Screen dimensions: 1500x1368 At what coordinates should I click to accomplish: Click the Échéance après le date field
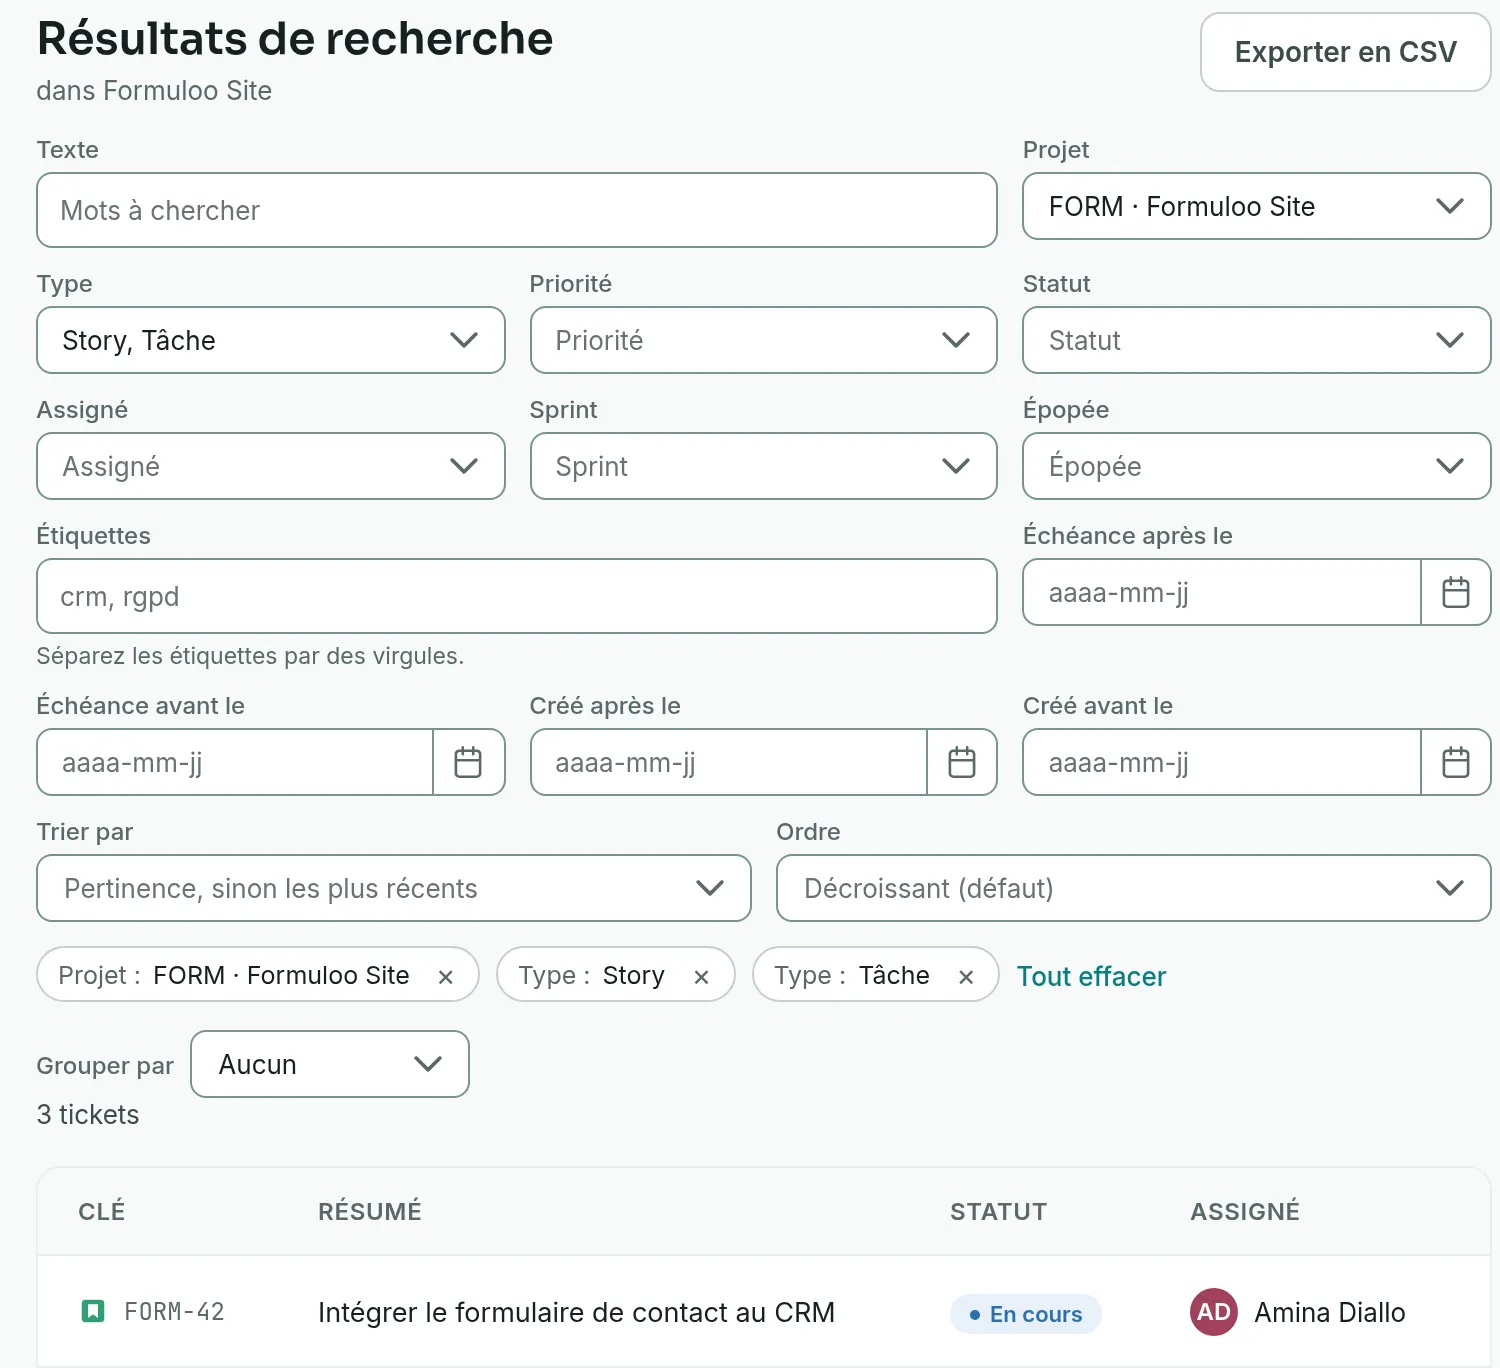[x=1222, y=592]
